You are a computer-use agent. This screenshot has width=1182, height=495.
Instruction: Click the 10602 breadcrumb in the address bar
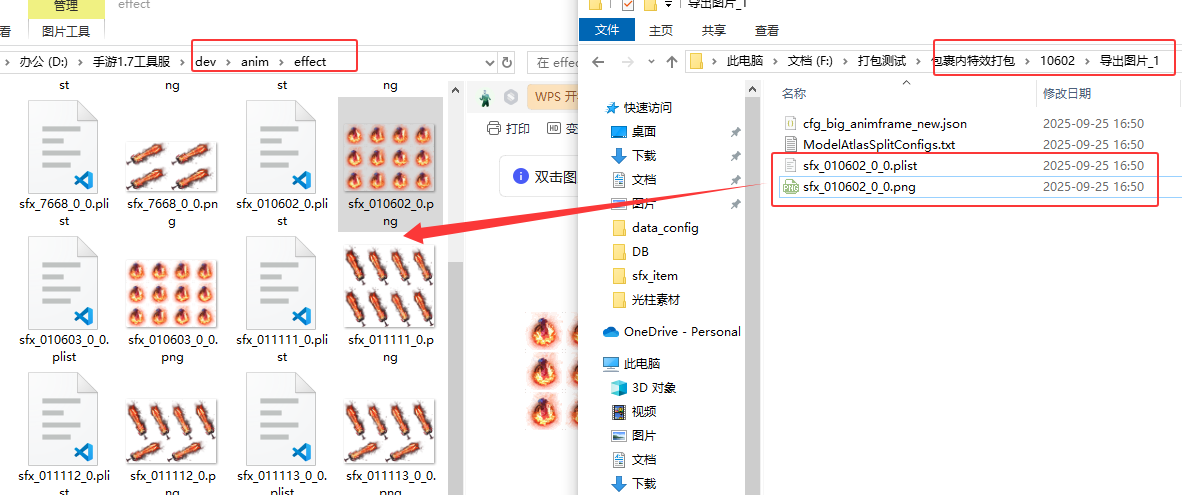tap(1057, 61)
